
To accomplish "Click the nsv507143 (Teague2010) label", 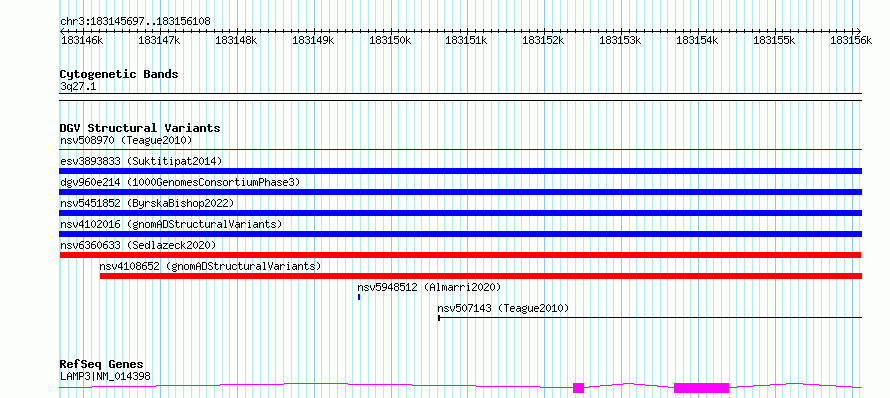I will [503, 308].
